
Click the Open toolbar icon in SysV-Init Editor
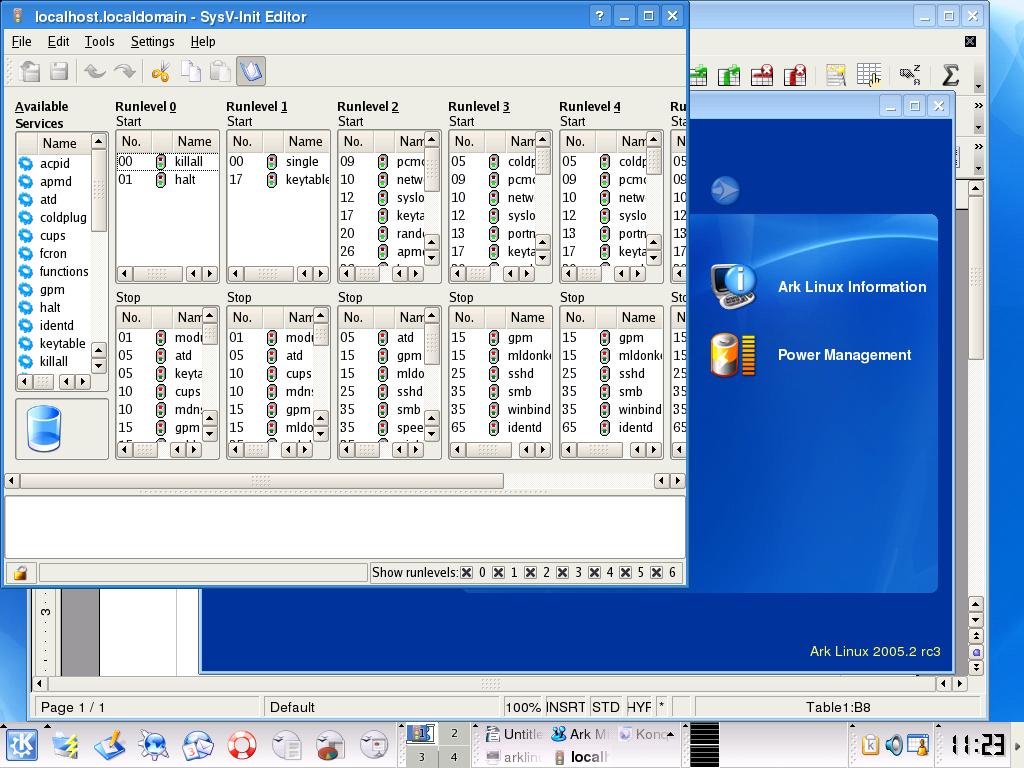click(30, 71)
